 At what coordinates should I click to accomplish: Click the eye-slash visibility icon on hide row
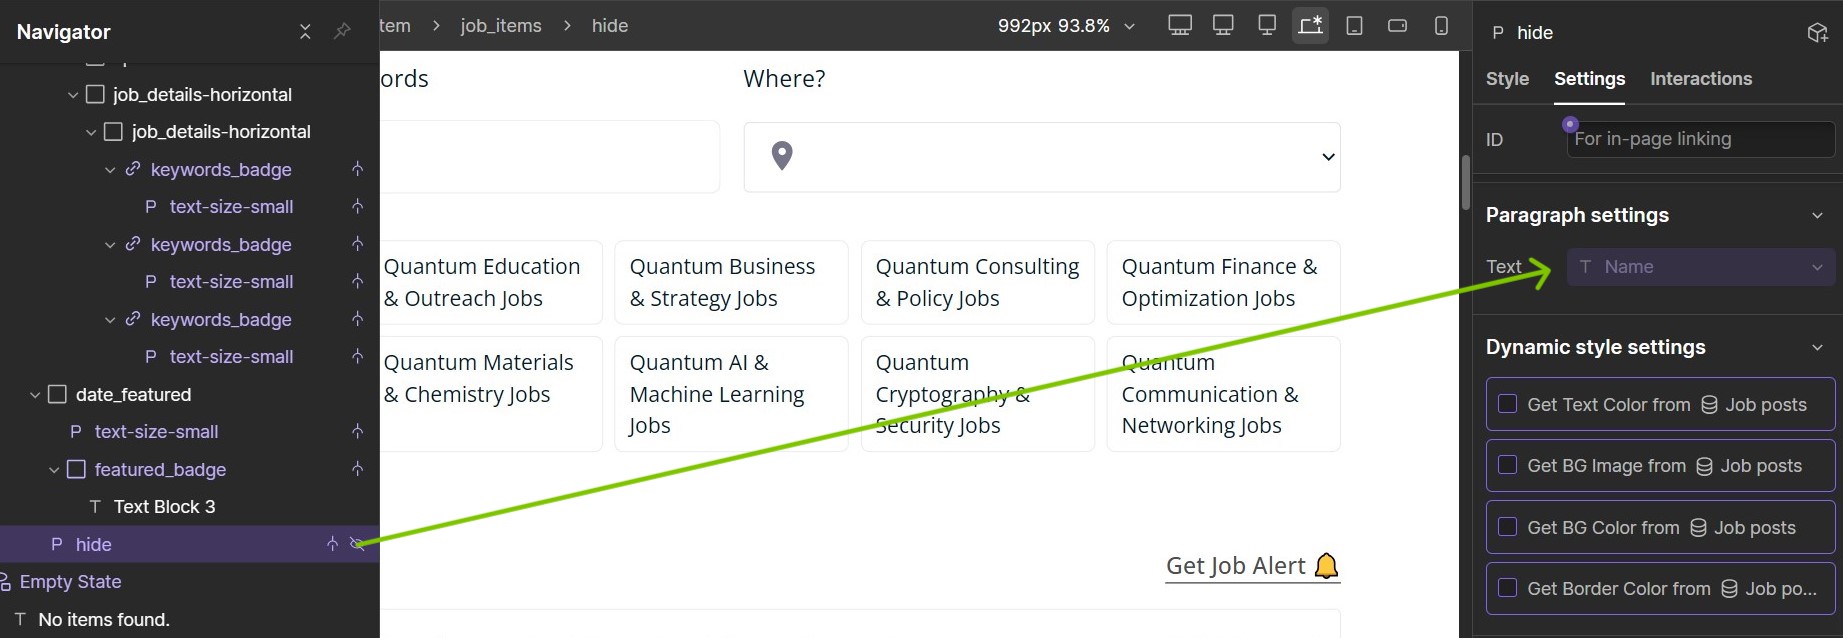357,544
